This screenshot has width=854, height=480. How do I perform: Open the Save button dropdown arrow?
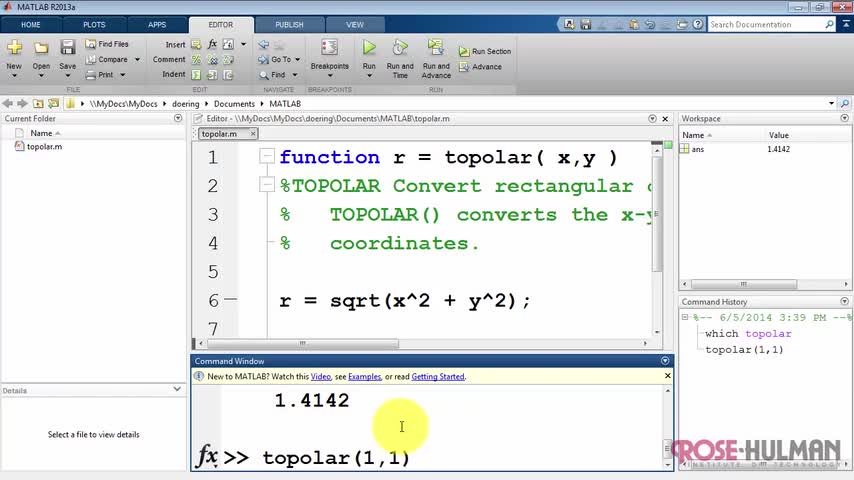[x=68, y=76]
